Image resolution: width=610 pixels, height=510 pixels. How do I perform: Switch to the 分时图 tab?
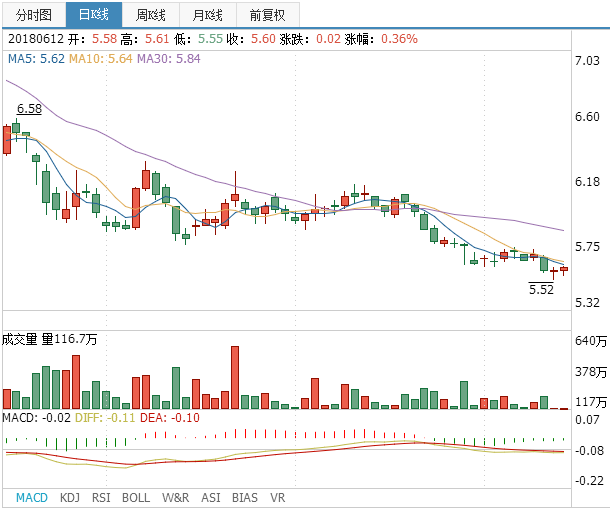pos(34,15)
